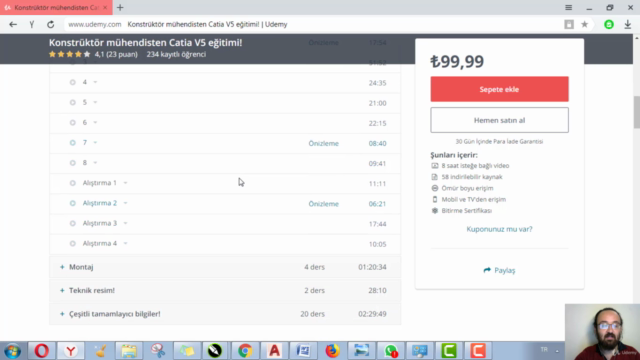
Task: Click the red Sepete ekle button
Action: coord(499,89)
